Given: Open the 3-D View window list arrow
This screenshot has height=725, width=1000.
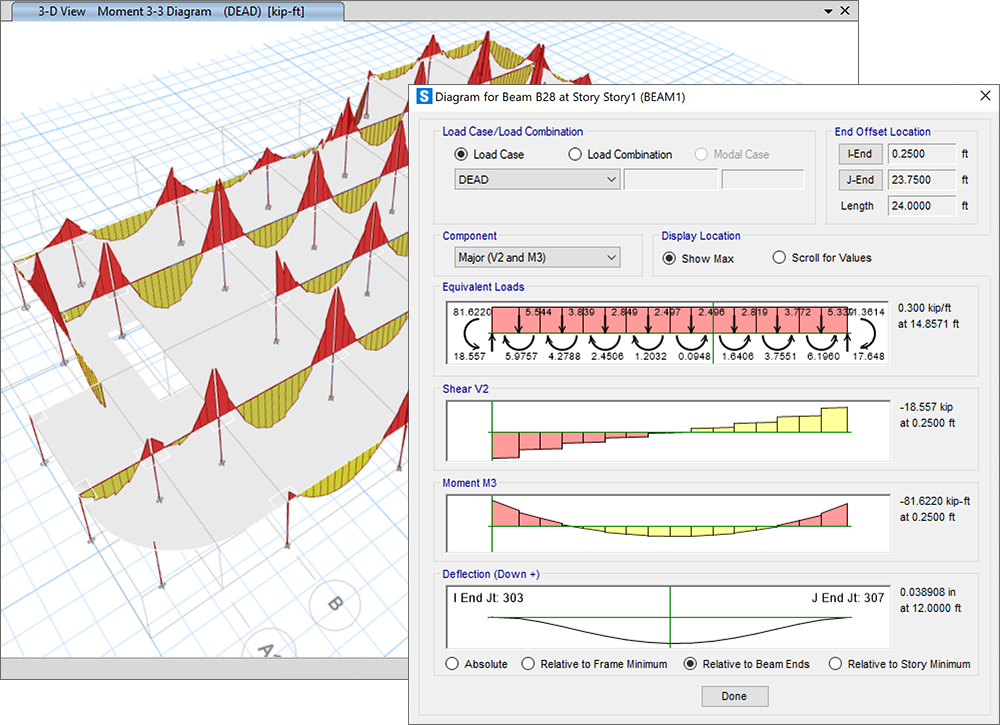Looking at the screenshot, I should [828, 11].
